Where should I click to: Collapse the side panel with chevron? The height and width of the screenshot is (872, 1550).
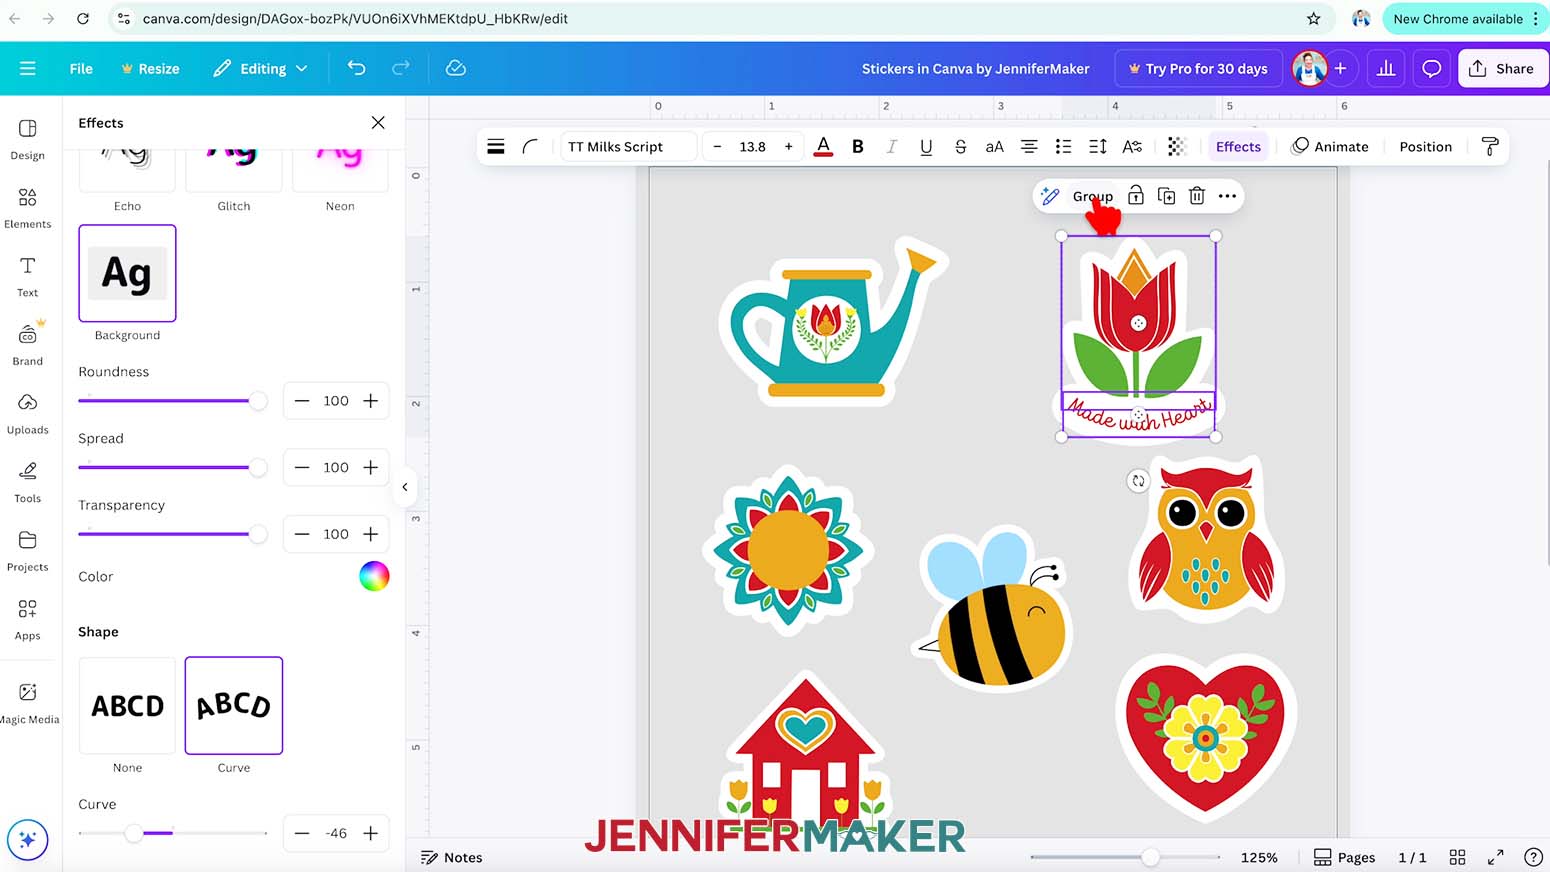(x=405, y=487)
